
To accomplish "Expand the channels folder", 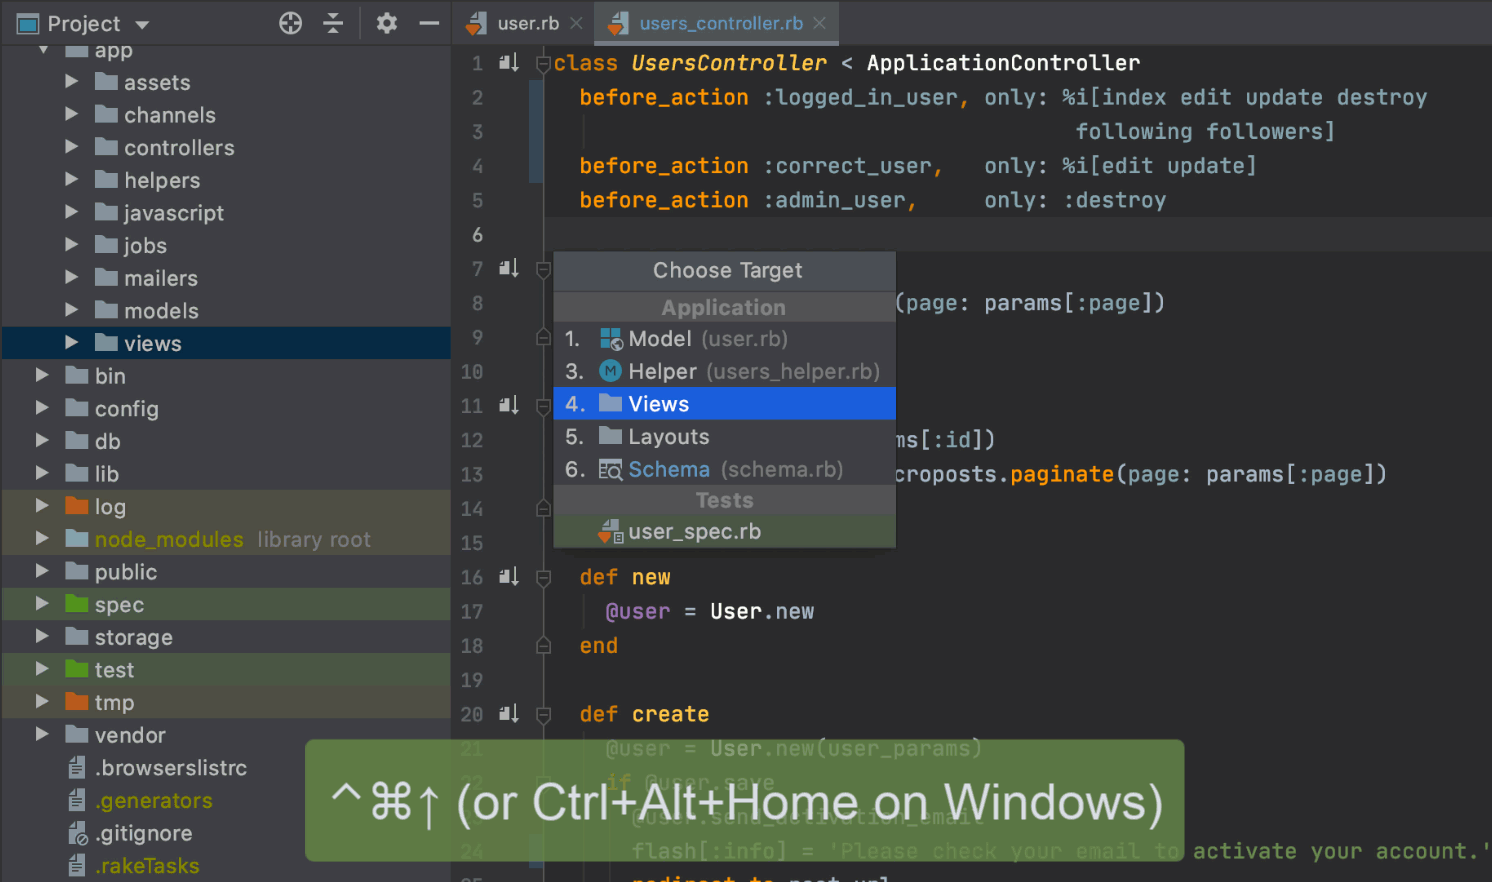I will coord(71,114).
